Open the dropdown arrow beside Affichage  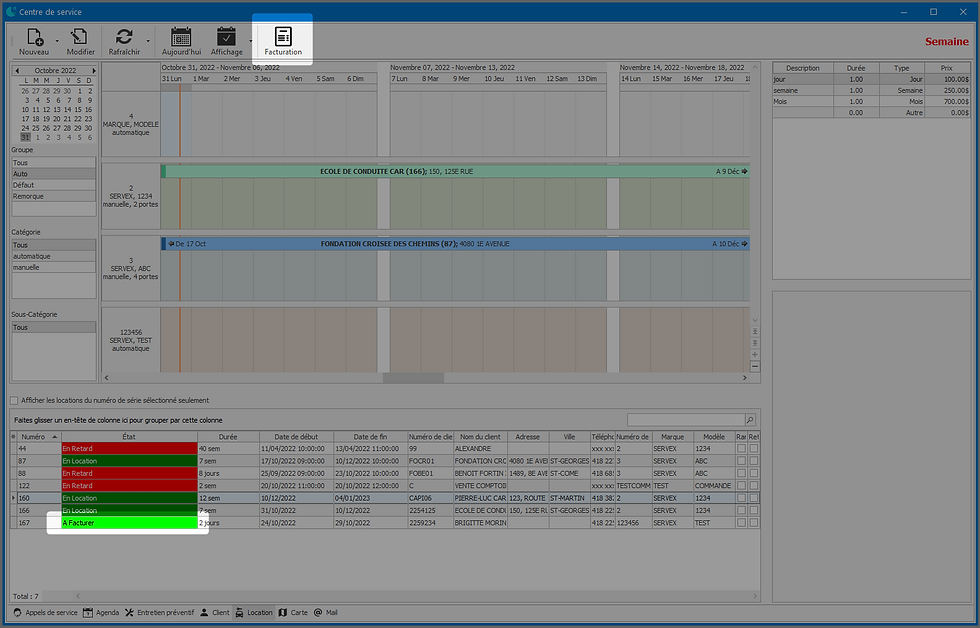tap(251, 41)
